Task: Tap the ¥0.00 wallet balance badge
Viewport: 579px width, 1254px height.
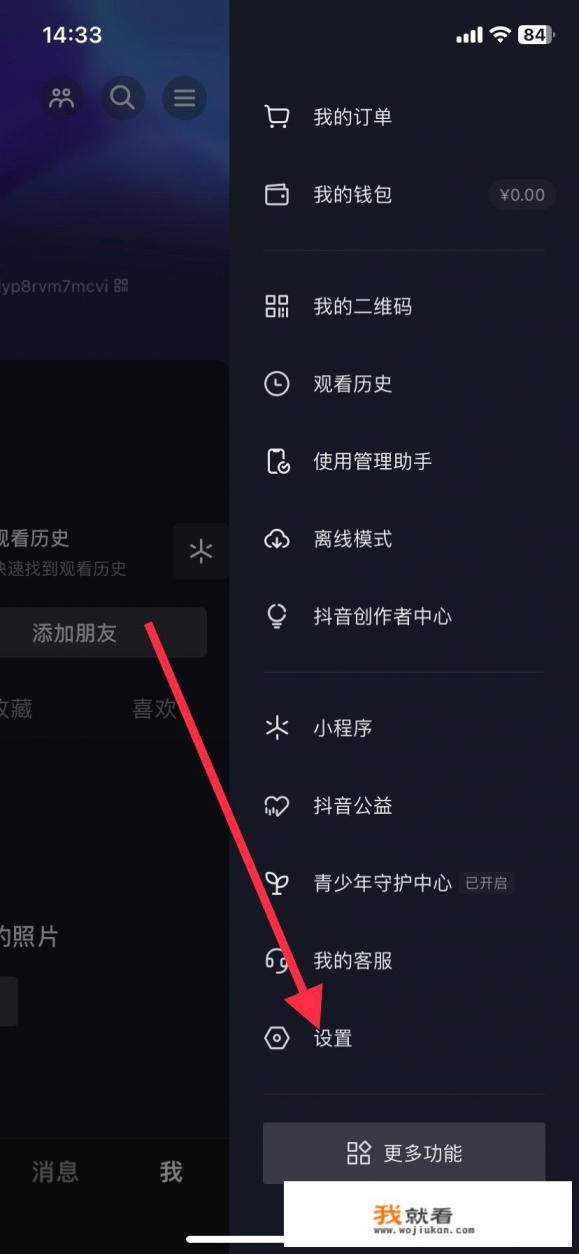Action: [522, 195]
